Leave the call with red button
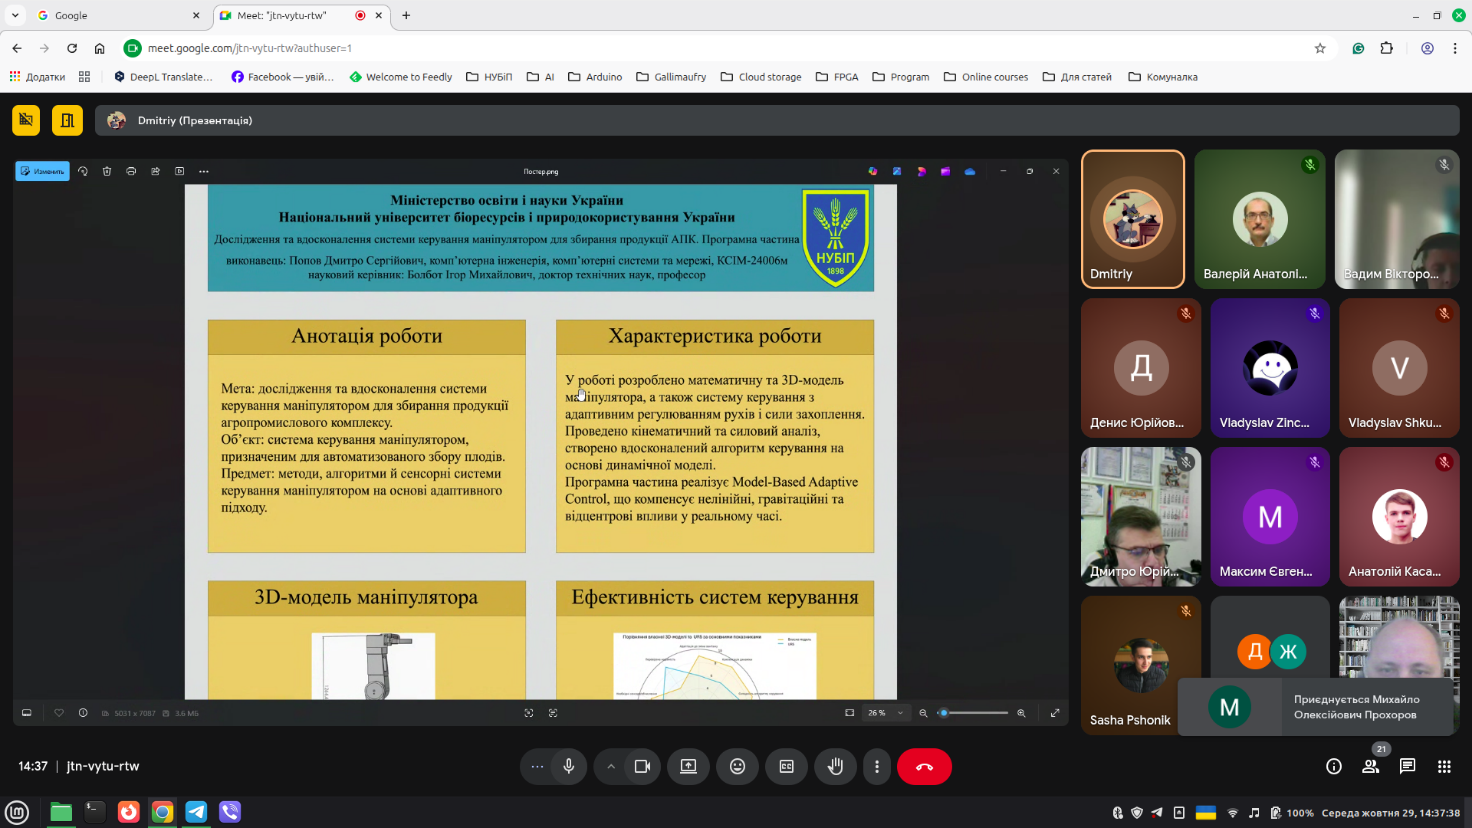 coord(924,766)
